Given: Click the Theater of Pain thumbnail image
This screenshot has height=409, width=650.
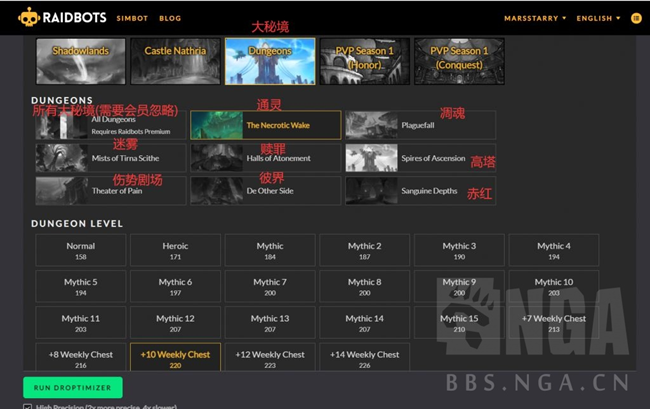Looking at the screenshot, I should pos(62,191).
